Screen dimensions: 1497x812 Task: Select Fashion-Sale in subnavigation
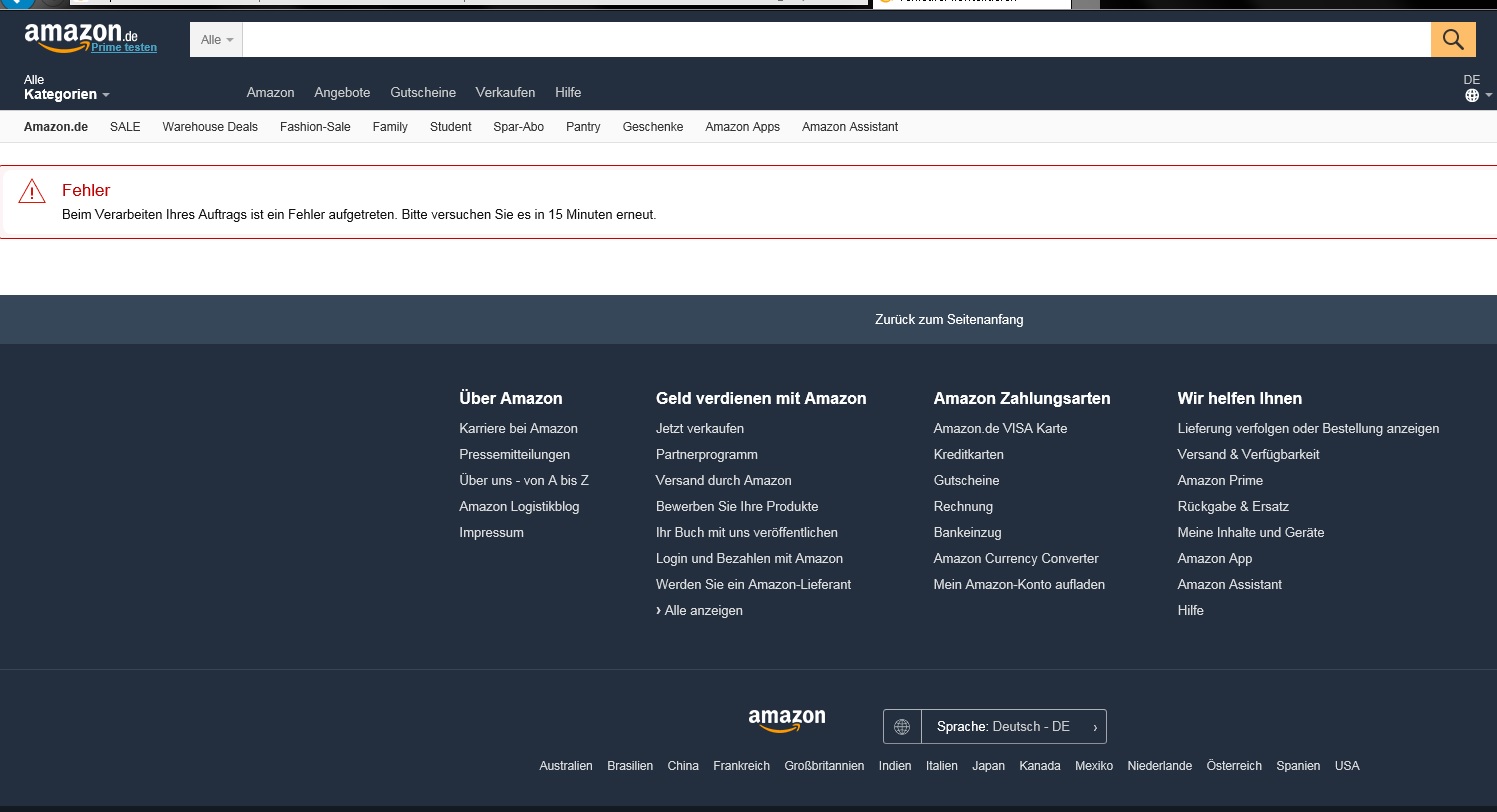coord(315,127)
